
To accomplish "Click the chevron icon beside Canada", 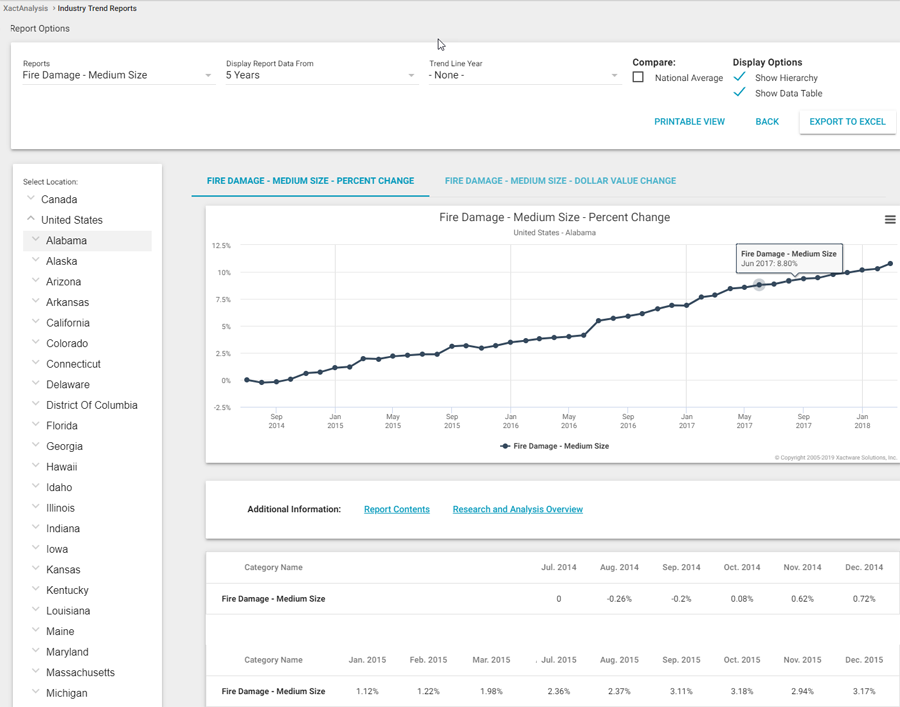I will tap(31, 199).
